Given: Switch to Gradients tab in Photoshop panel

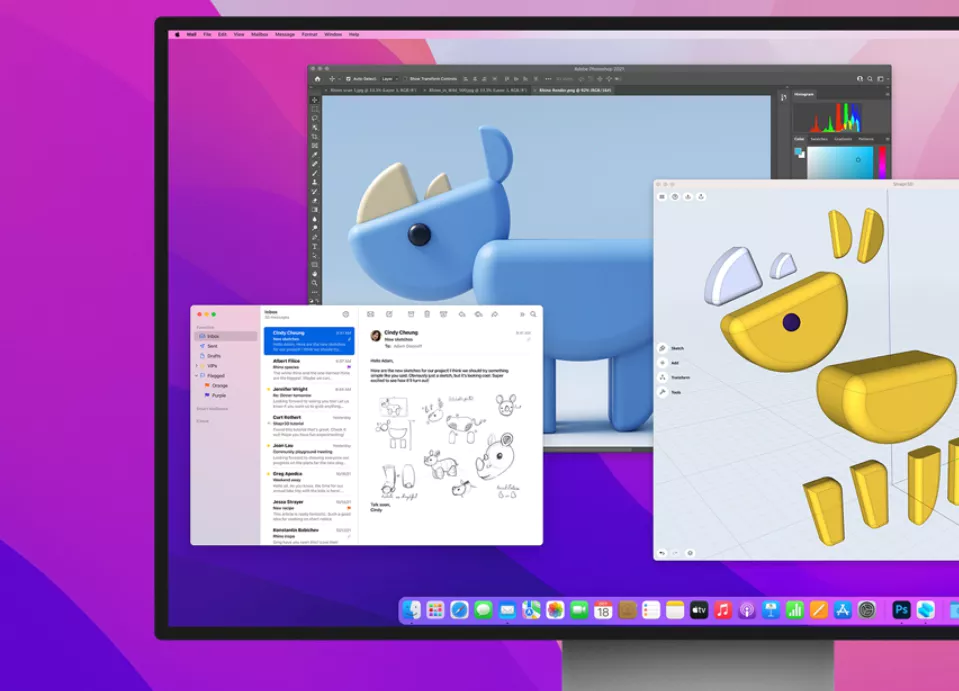Looking at the screenshot, I should pos(843,139).
